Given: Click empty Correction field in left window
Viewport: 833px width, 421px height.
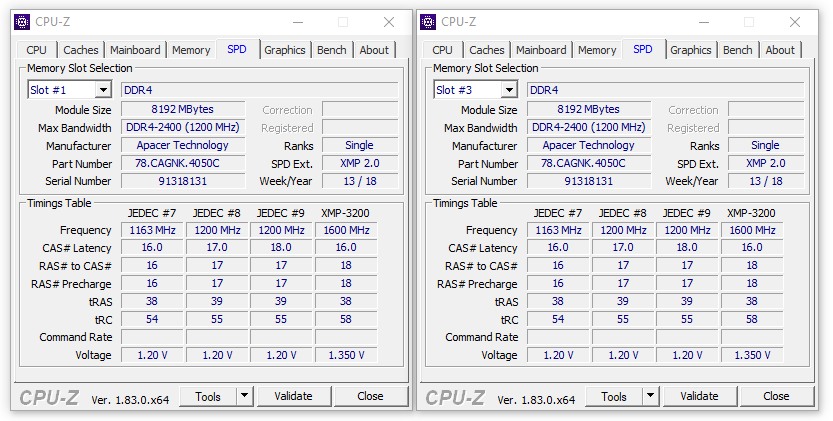Looking at the screenshot, I should (x=360, y=110).
